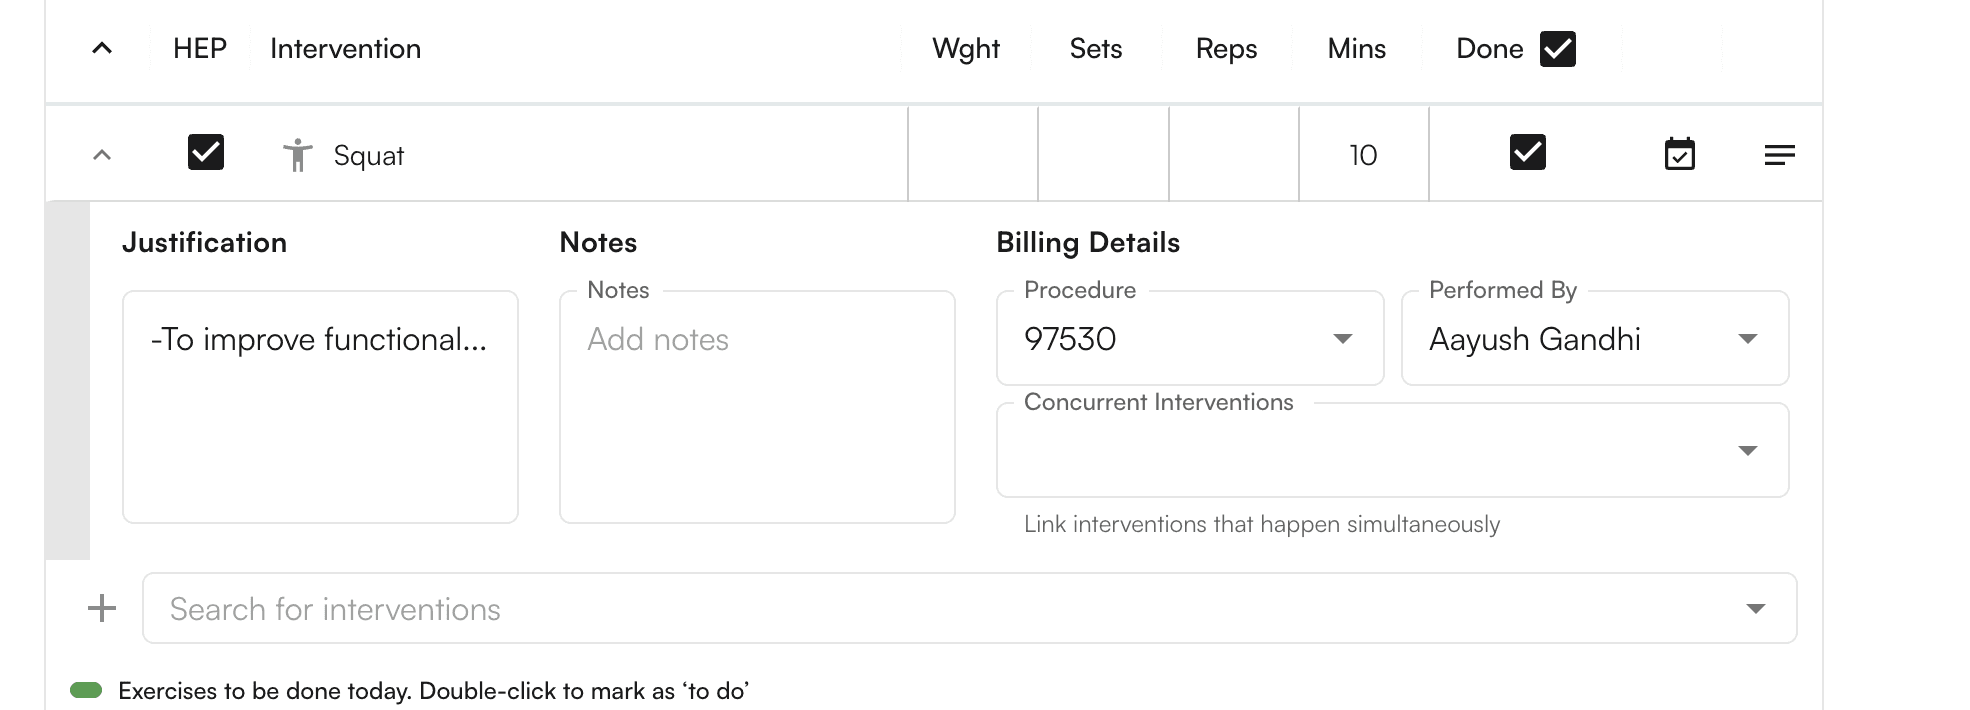Select the exercise figure icon beside Squat
This screenshot has height=710, width=1970.
tap(299, 154)
